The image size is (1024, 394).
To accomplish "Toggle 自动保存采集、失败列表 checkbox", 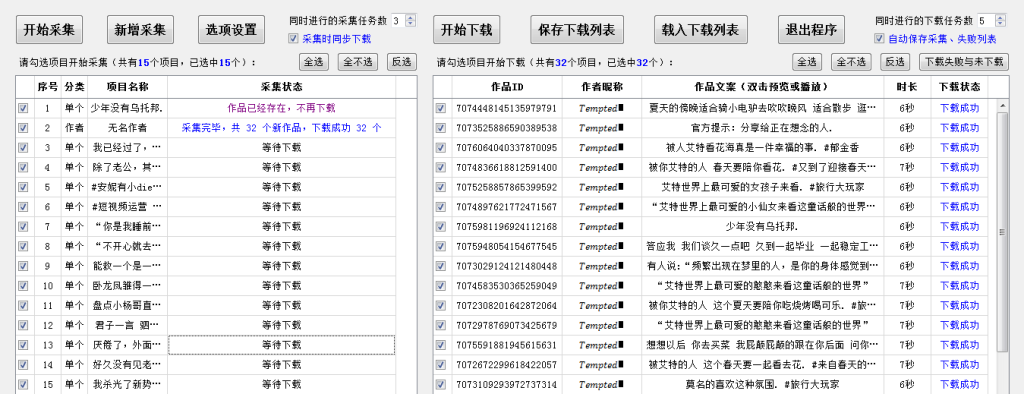I will tap(879, 39).
